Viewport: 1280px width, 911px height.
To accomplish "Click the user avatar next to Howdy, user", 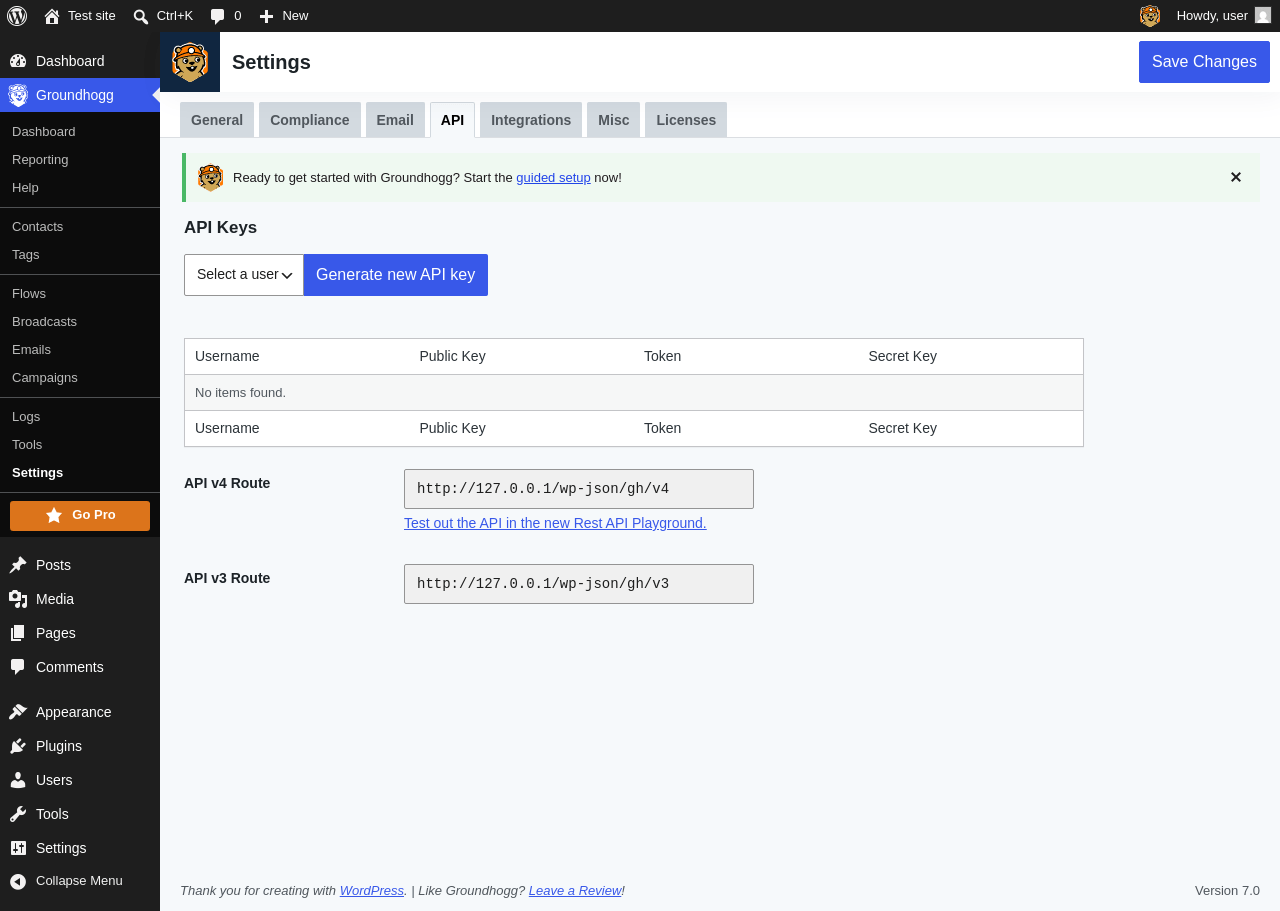I will point(1263,16).
